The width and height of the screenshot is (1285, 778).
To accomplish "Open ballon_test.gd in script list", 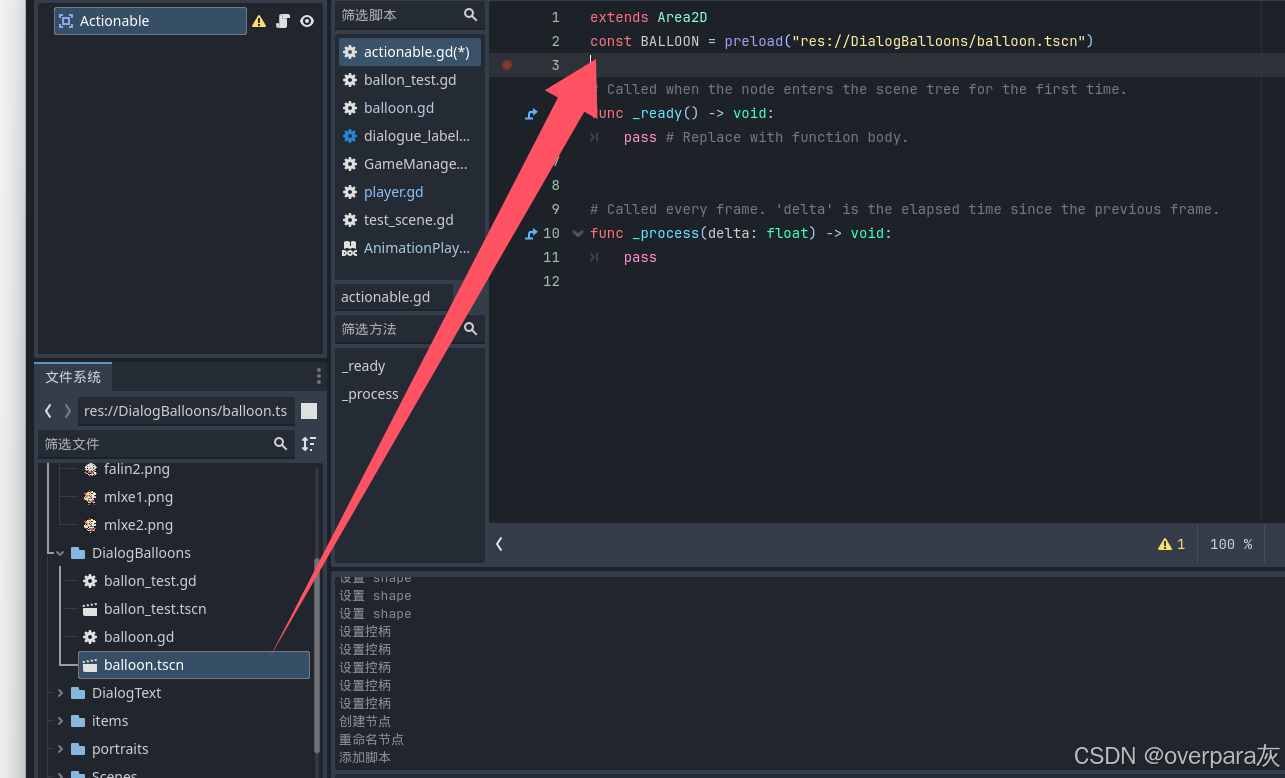I will [409, 80].
